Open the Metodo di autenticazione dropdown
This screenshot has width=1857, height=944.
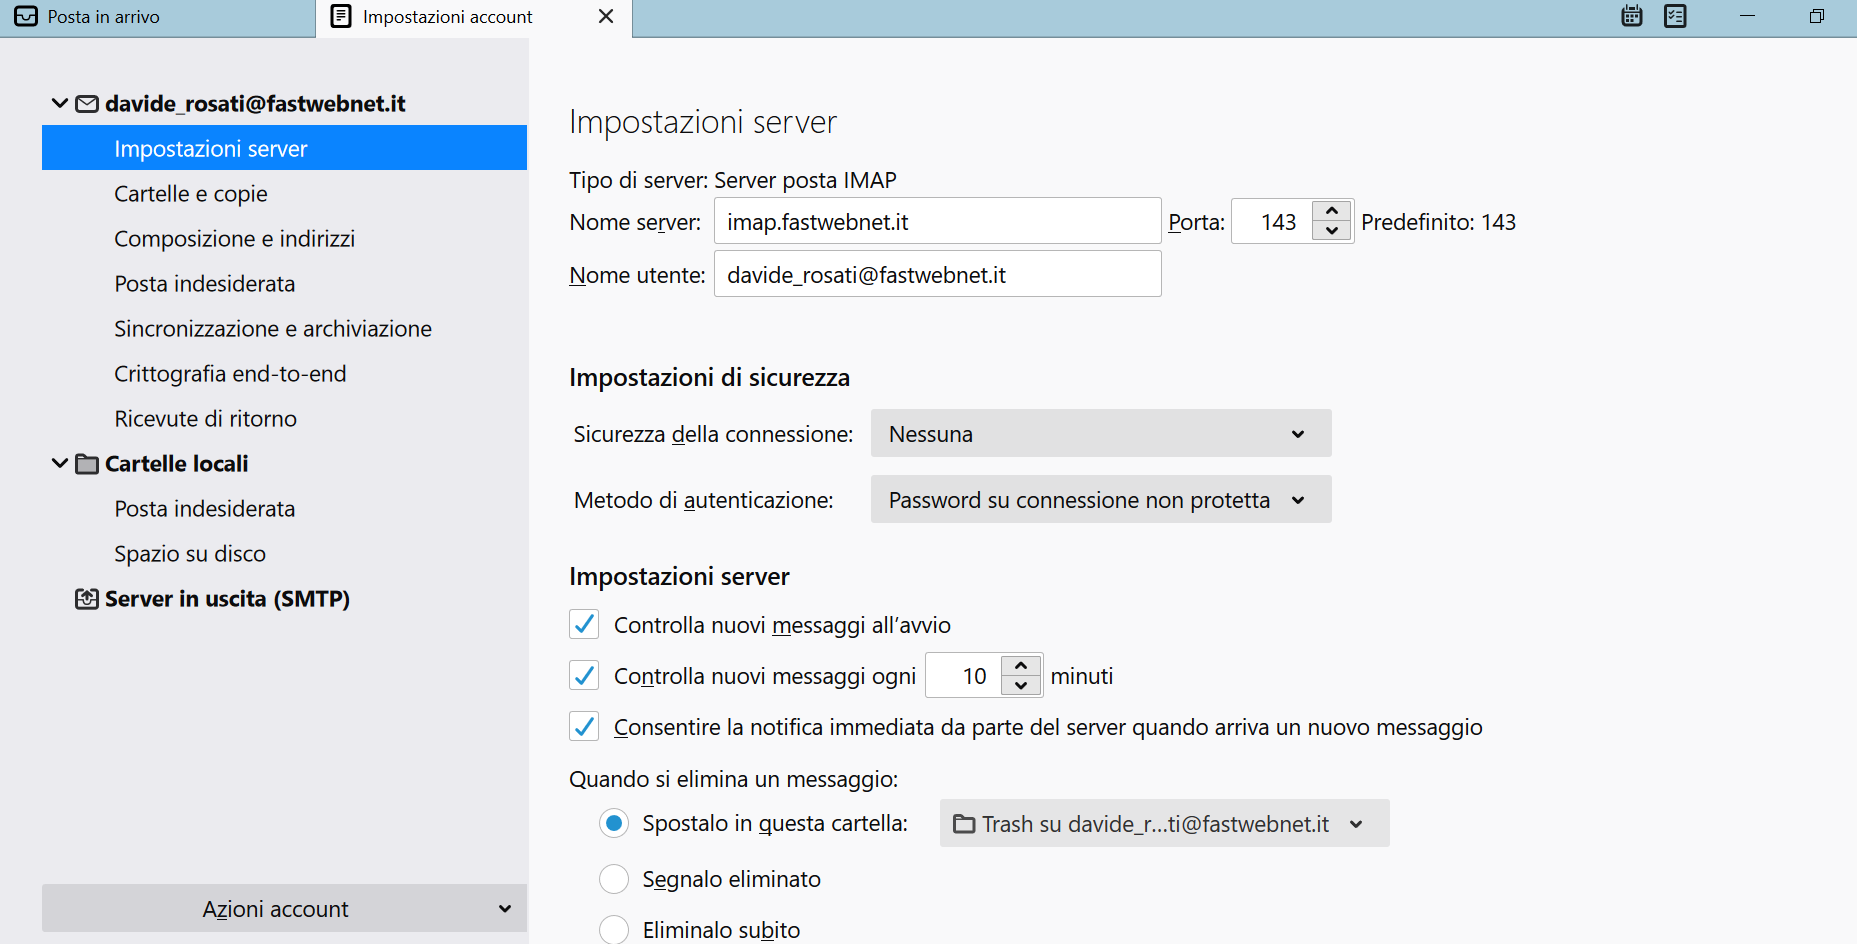pos(1100,500)
